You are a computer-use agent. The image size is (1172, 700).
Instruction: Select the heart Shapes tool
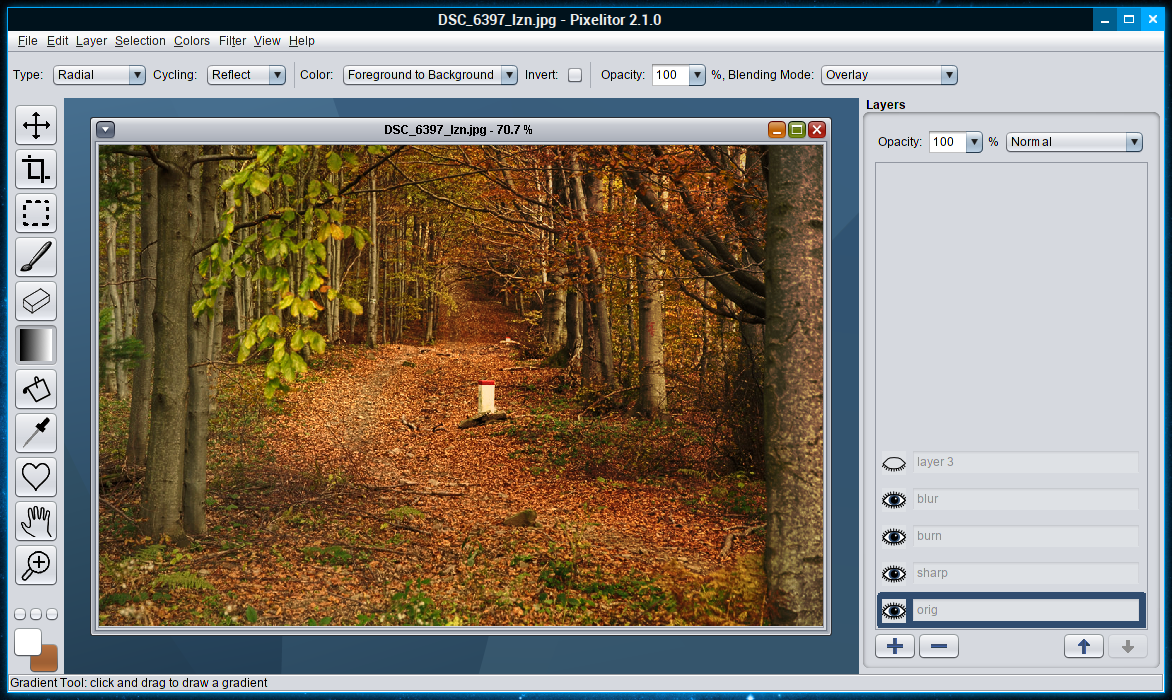(x=36, y=477)
